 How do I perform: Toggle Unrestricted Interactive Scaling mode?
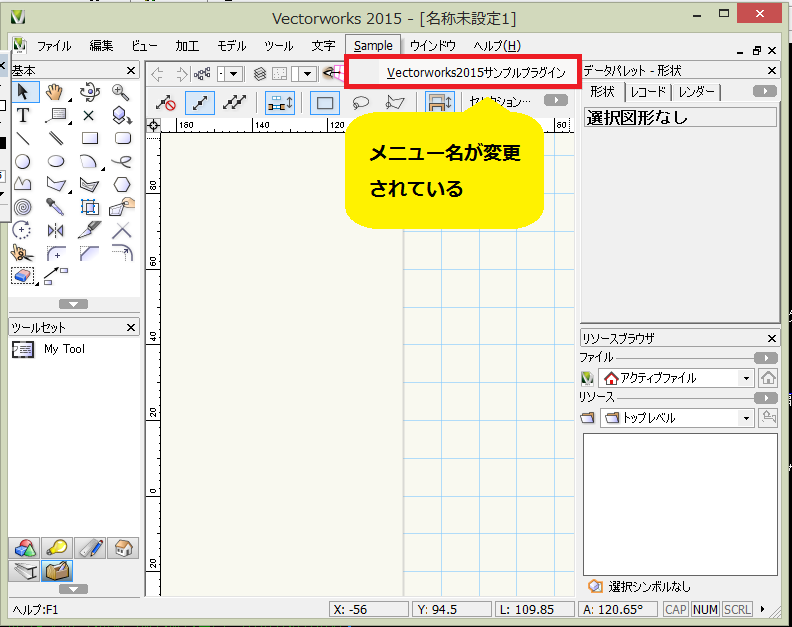(234, 103)
